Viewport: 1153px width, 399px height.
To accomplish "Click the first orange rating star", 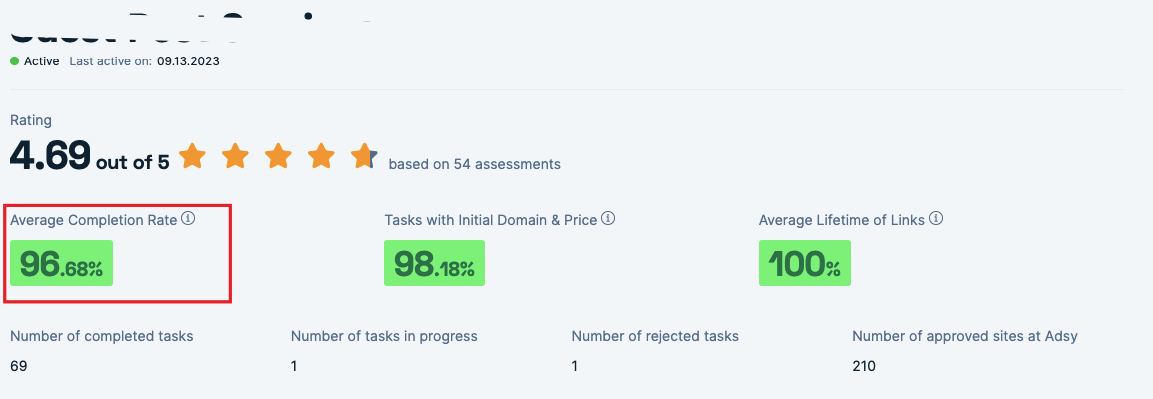I will pyautogui.click(x=192, y=156).
